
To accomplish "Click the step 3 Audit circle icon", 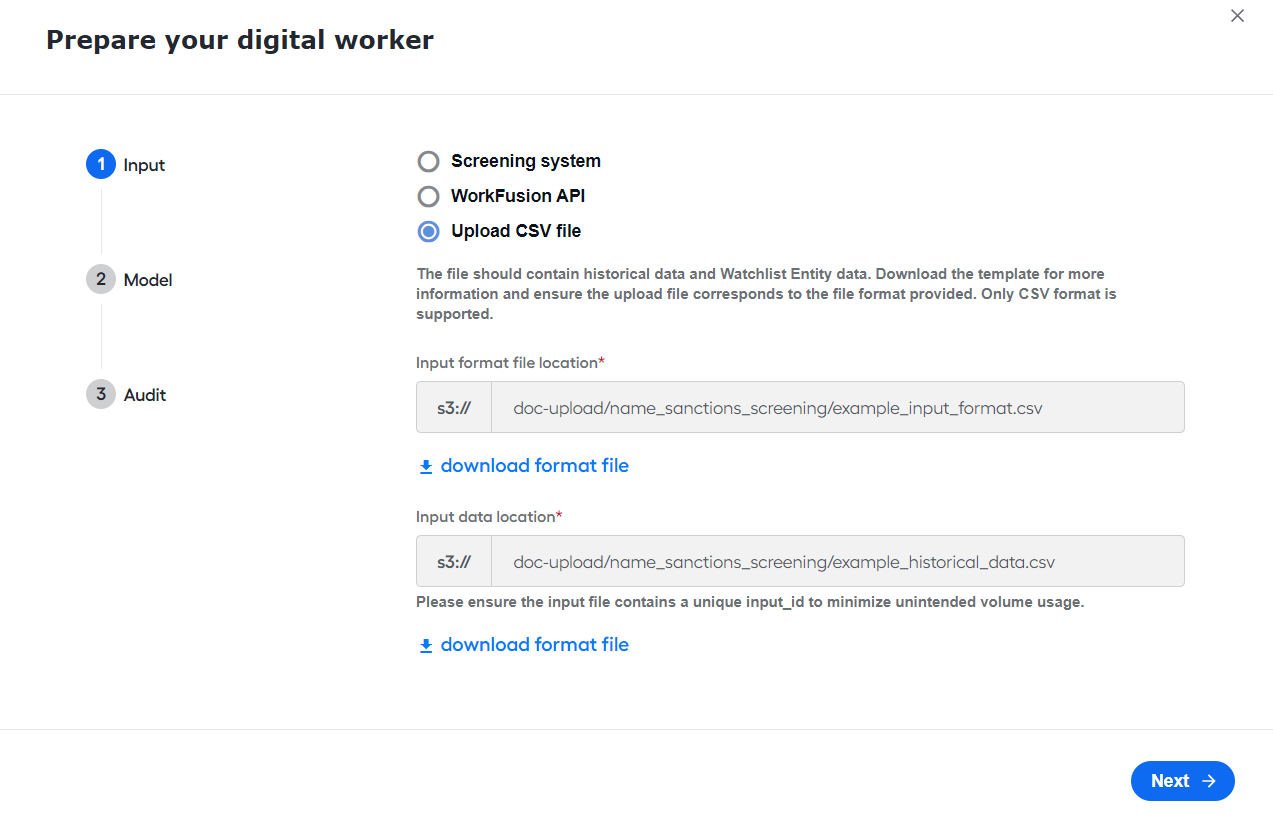I will coord(101,394).
